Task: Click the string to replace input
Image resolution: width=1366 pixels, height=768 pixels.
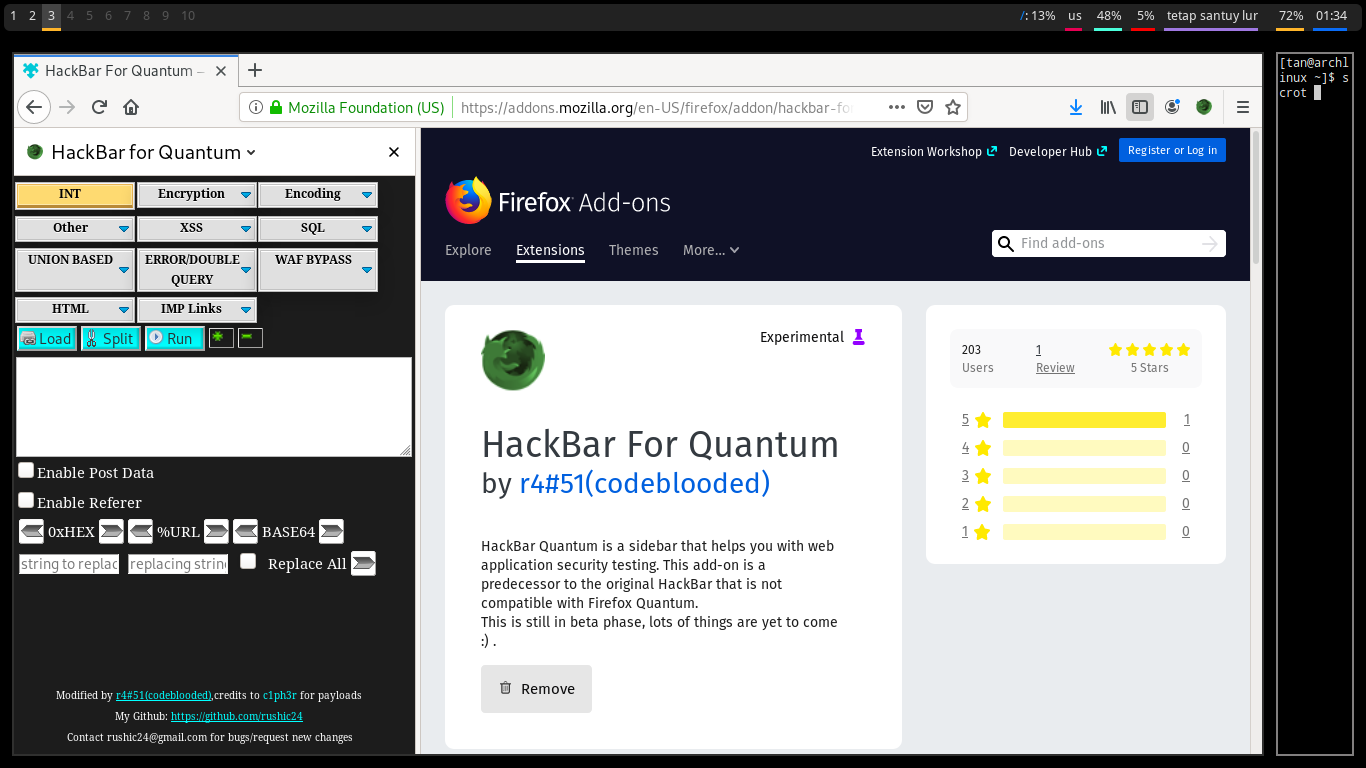Action: click(69, 564)
